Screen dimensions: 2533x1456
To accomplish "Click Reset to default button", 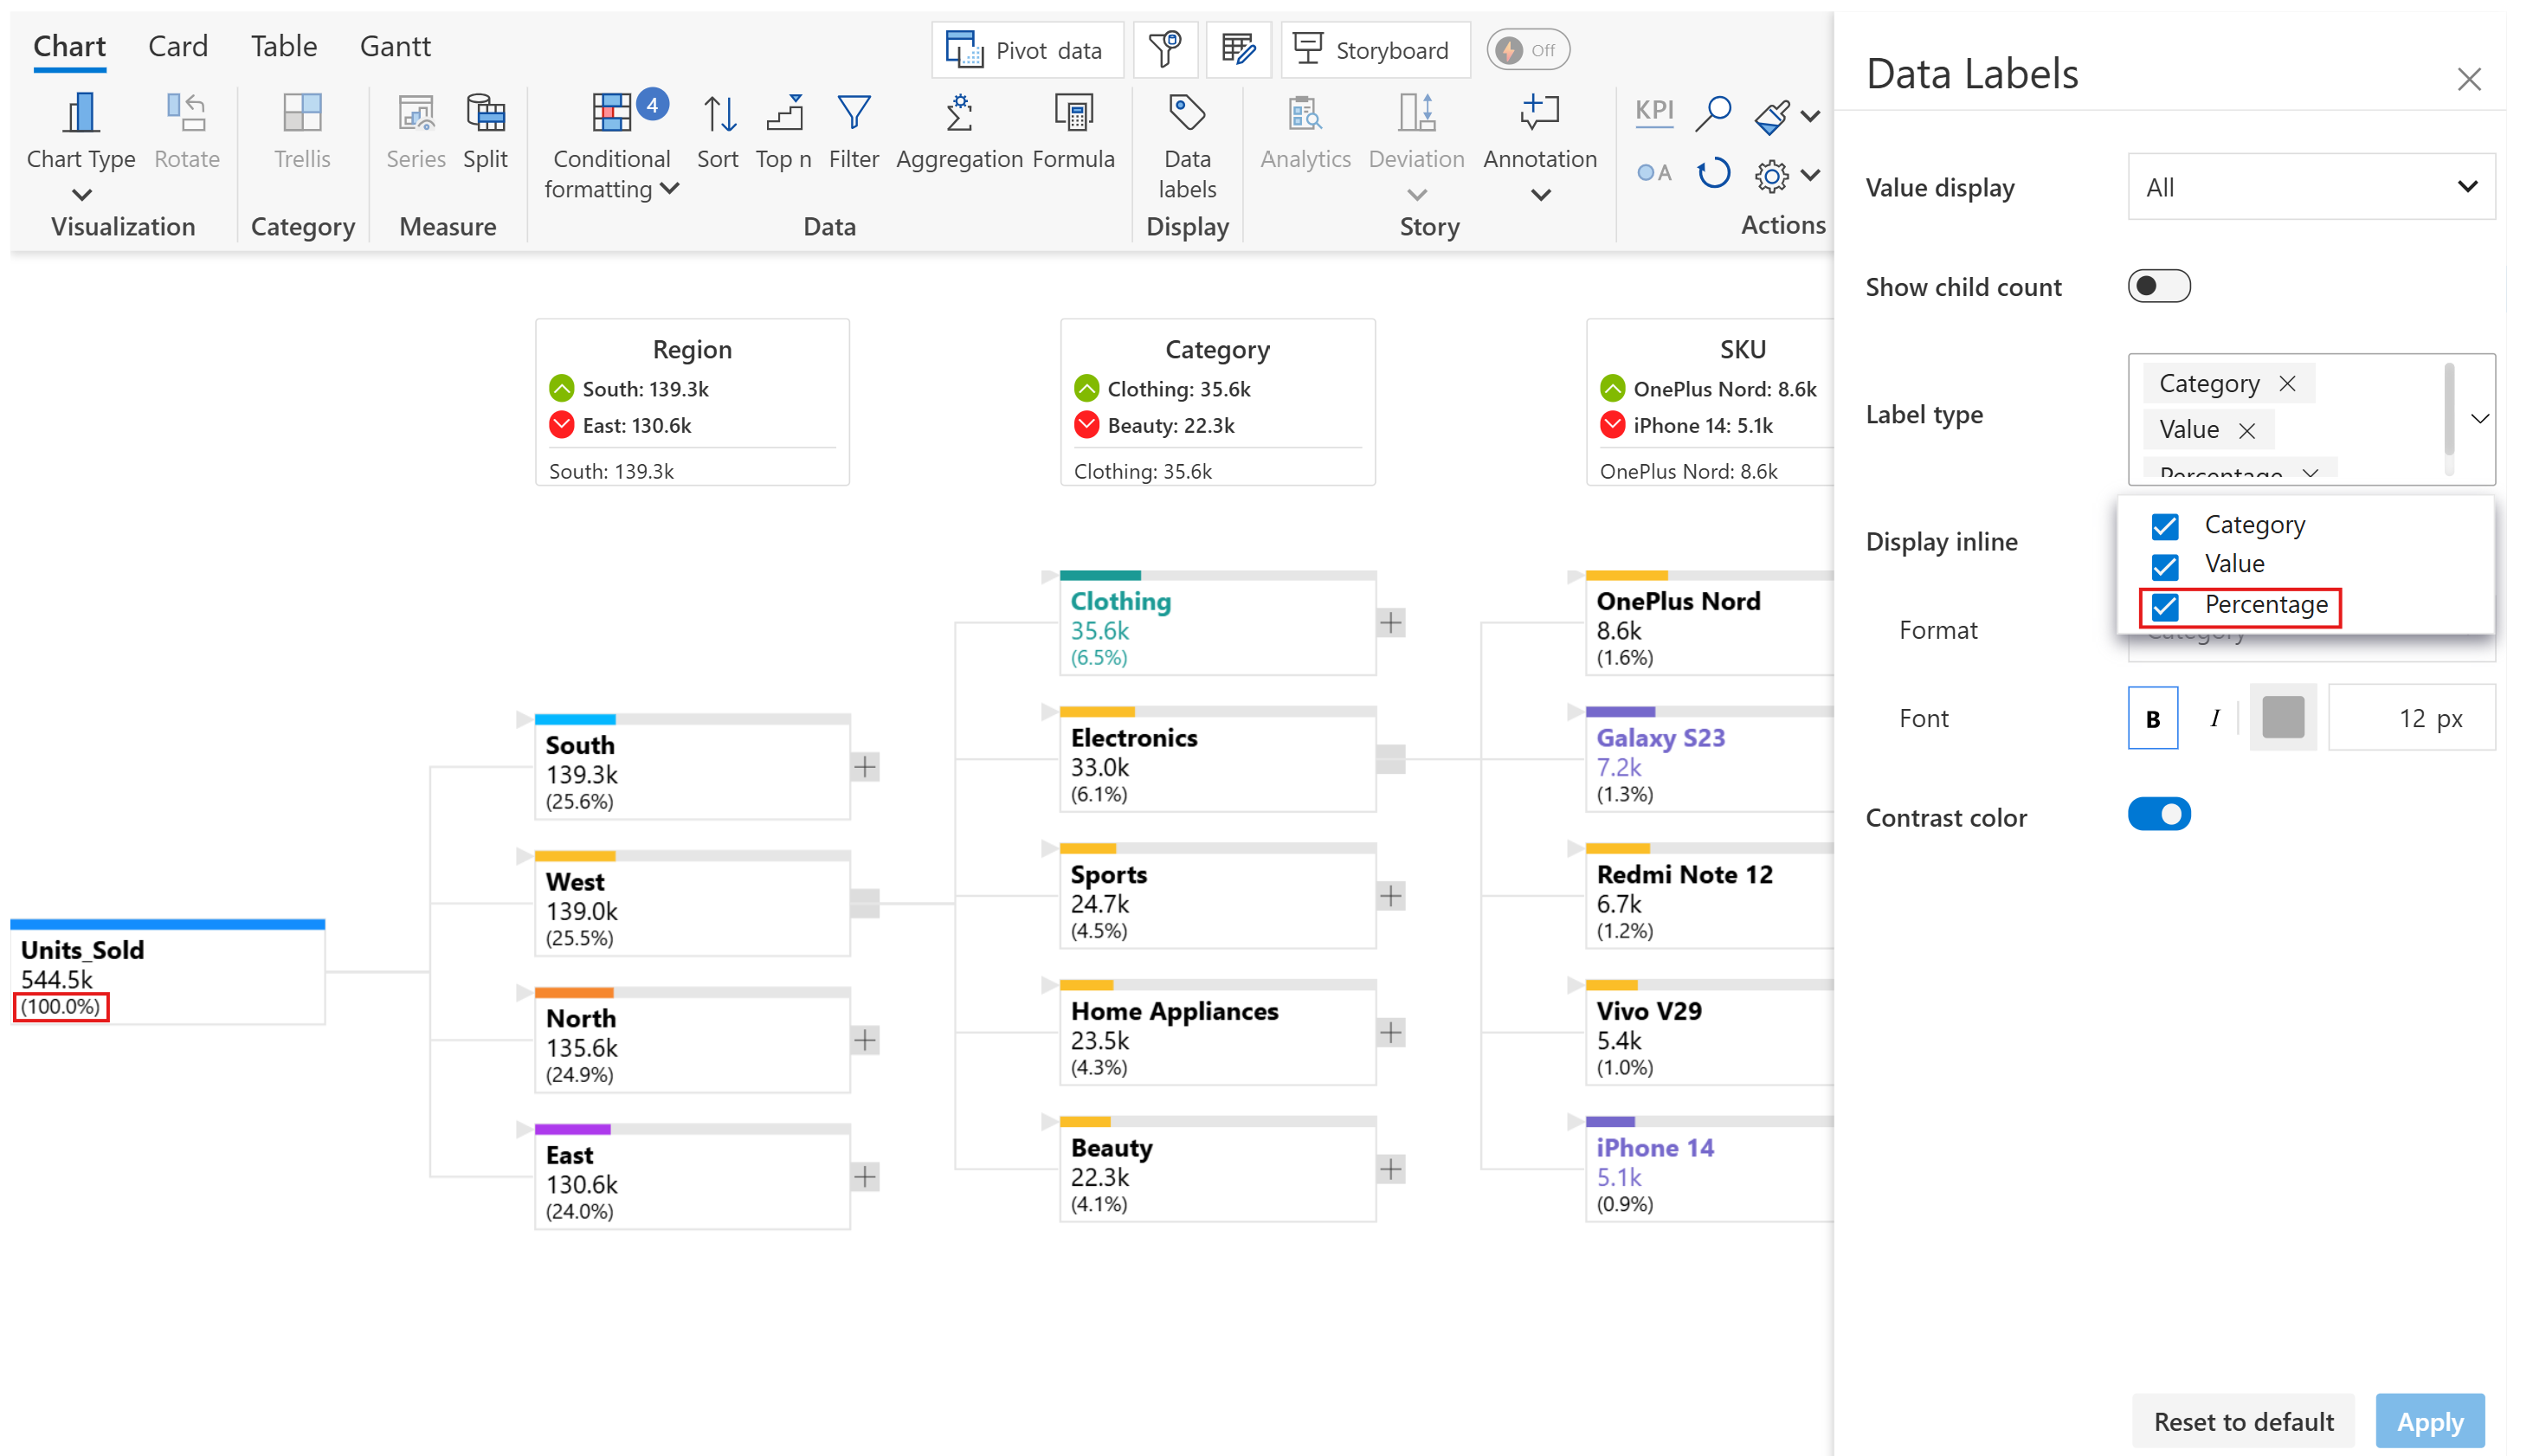I will pyautogui.click(x=2243, y=1421).
